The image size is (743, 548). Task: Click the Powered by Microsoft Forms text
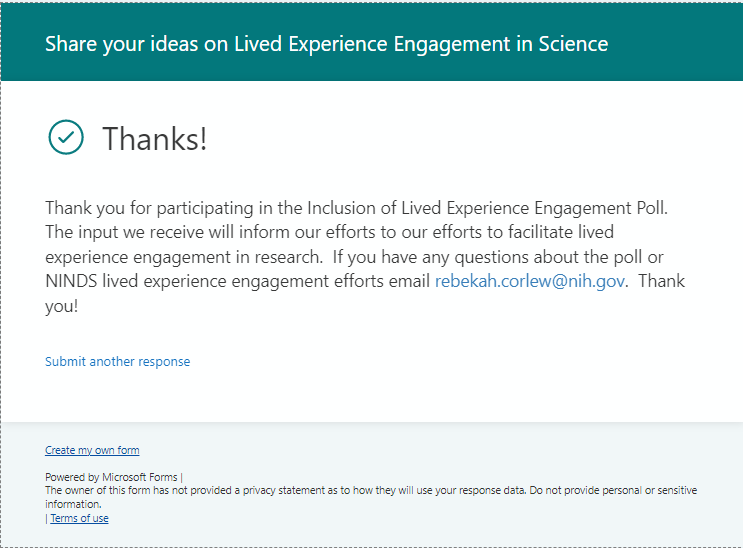point(112,477)
